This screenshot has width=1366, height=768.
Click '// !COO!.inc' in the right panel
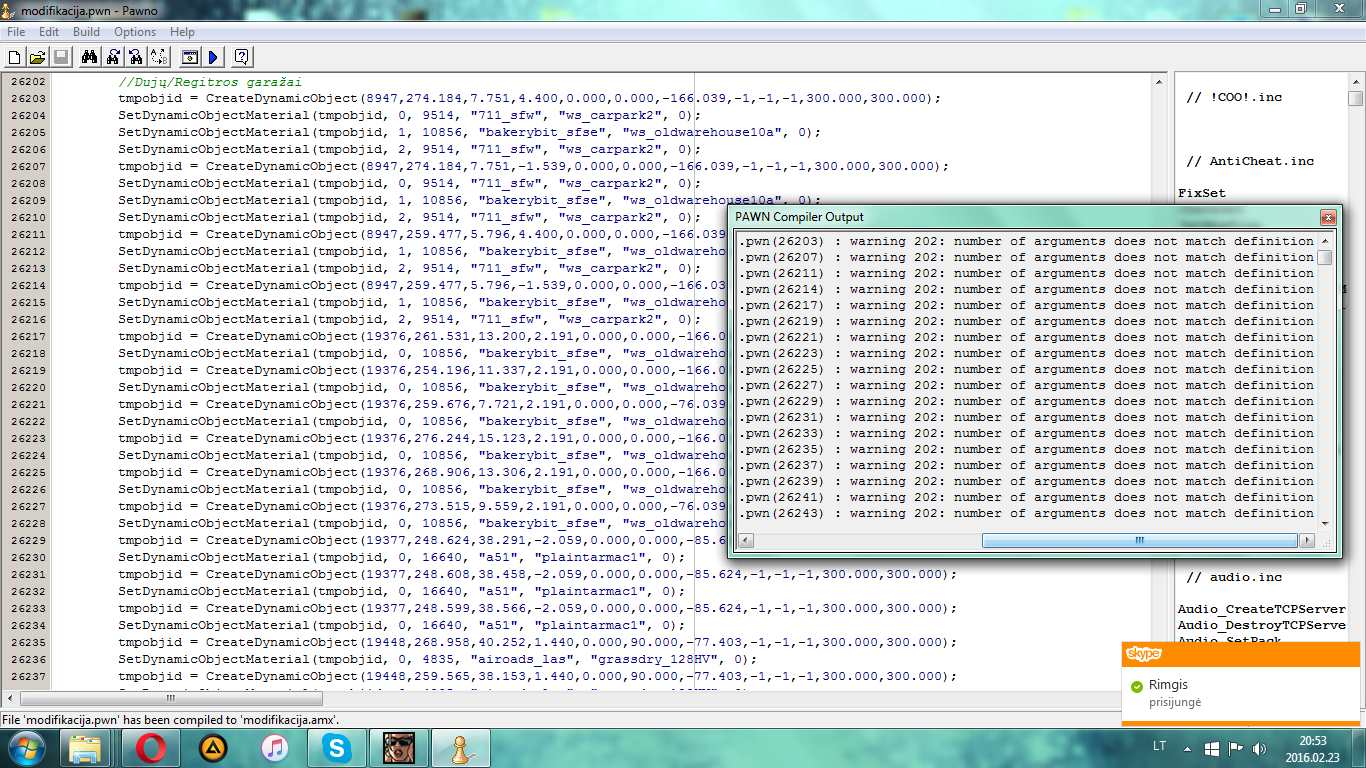tap(1233, 97)
